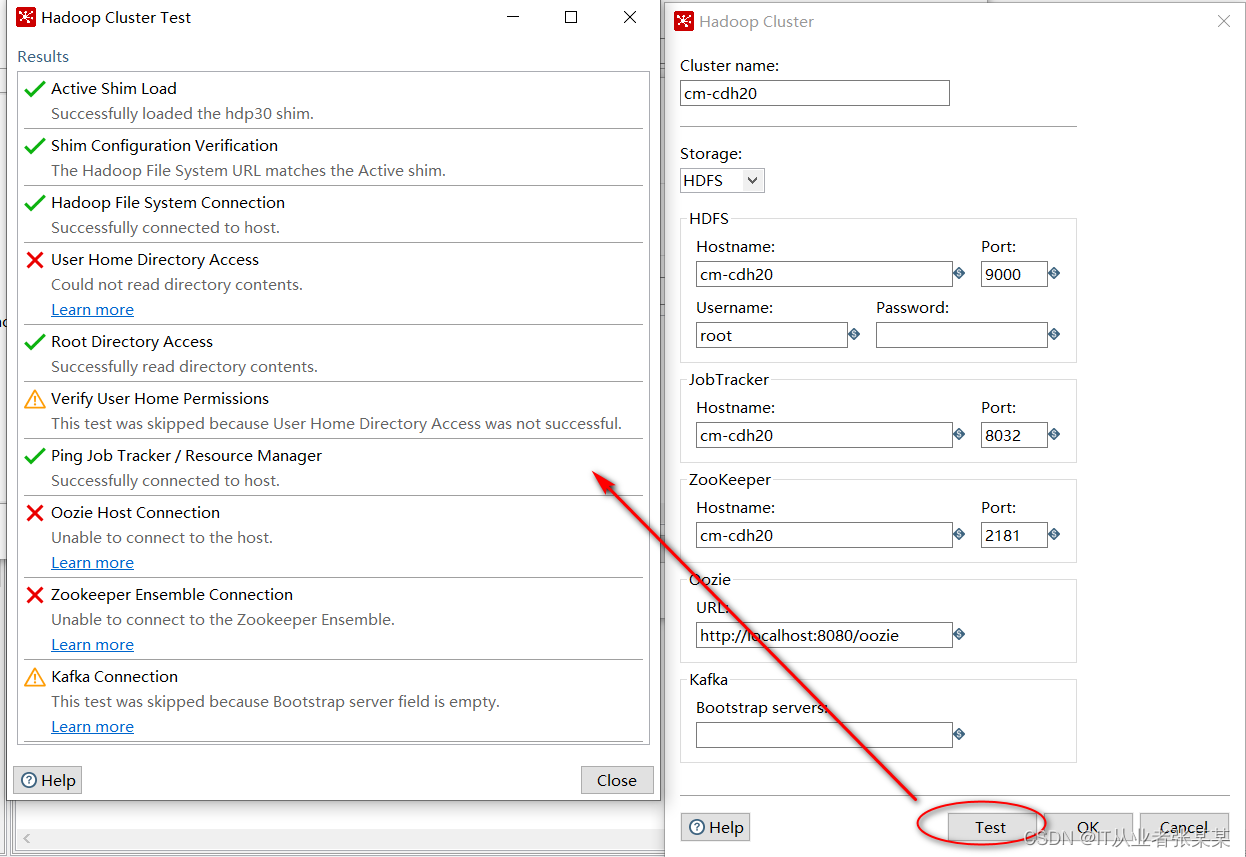This screenshot has width=1246, height=857.
Task: Select 'Unable to connect to the host.' text
Action: point(161,538)
